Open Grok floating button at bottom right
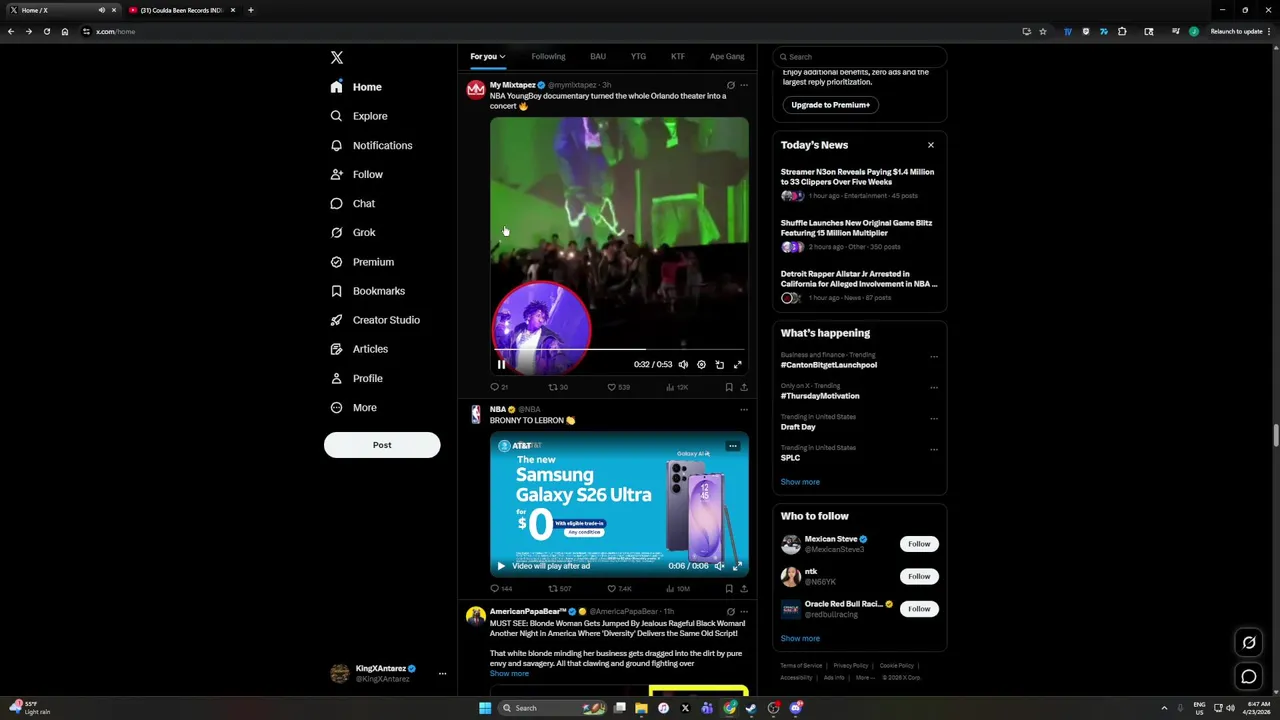This screenshot has width=1280, height=720. [x=1249, y=642]
